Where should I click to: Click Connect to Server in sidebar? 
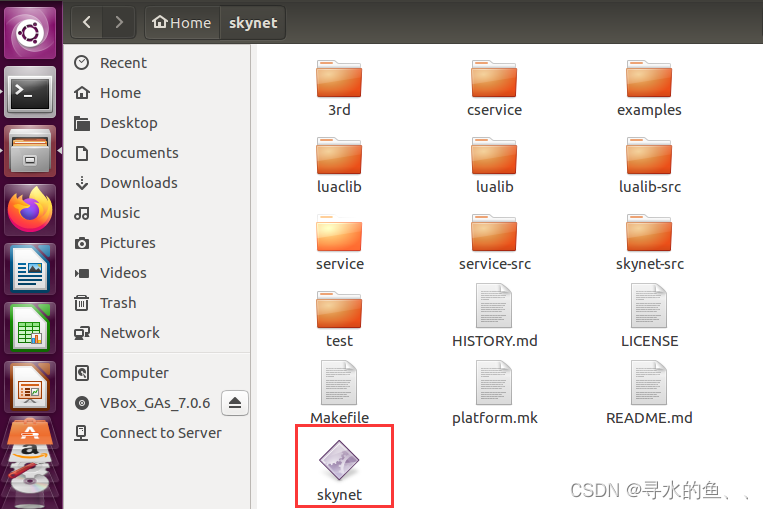(157, 433)
